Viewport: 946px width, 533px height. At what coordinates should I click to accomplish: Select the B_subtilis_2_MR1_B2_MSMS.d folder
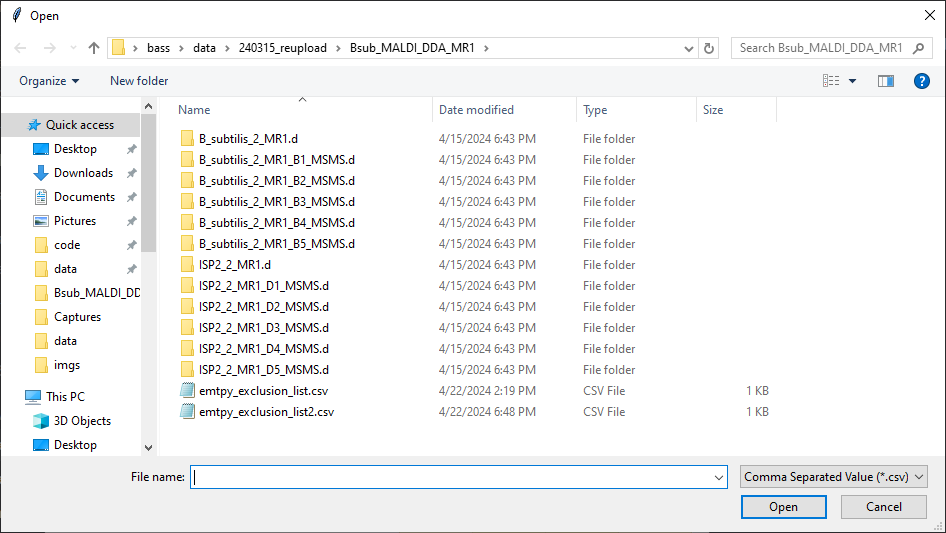(276, 181)
